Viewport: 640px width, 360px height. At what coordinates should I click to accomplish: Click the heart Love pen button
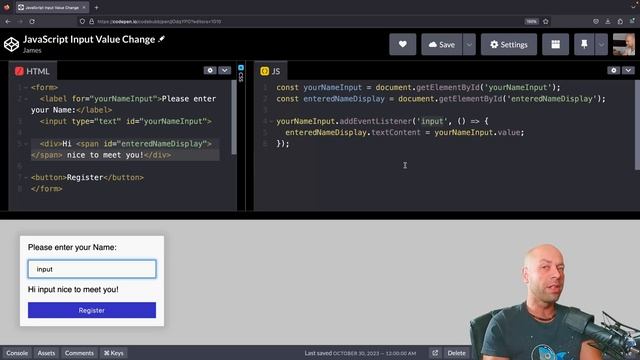(x=402, y=44)
